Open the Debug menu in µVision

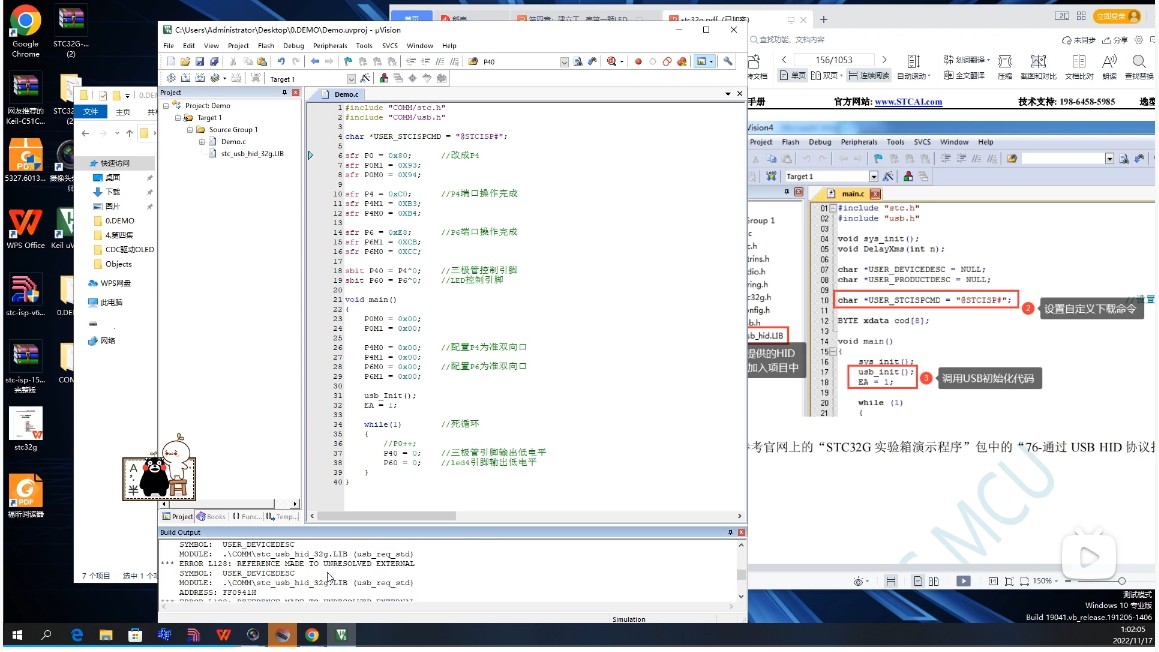click(293, 46)
